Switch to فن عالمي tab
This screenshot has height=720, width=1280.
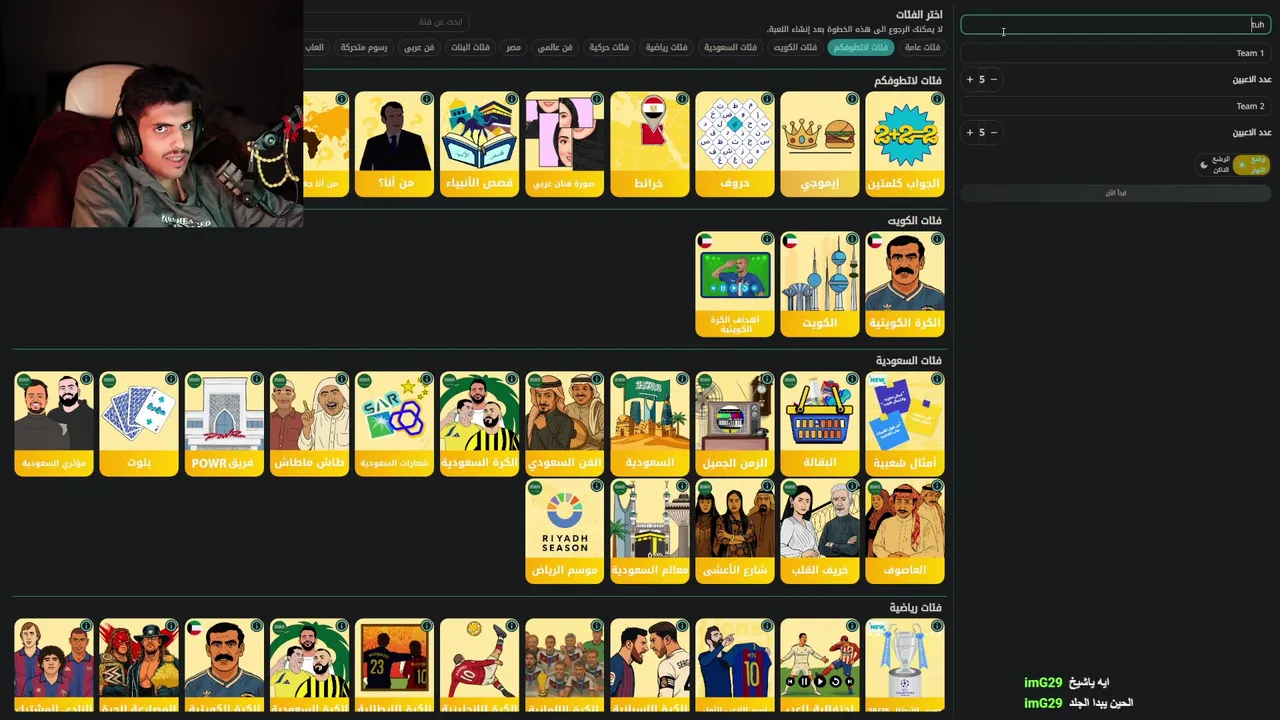(554, 47)
